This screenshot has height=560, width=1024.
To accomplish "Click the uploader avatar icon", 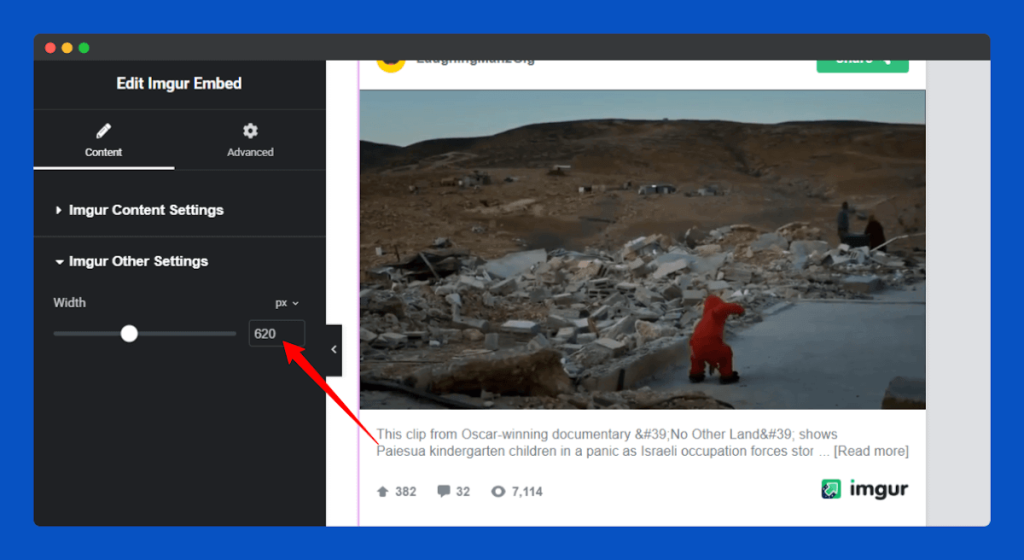I will click(x=391, y=65).
